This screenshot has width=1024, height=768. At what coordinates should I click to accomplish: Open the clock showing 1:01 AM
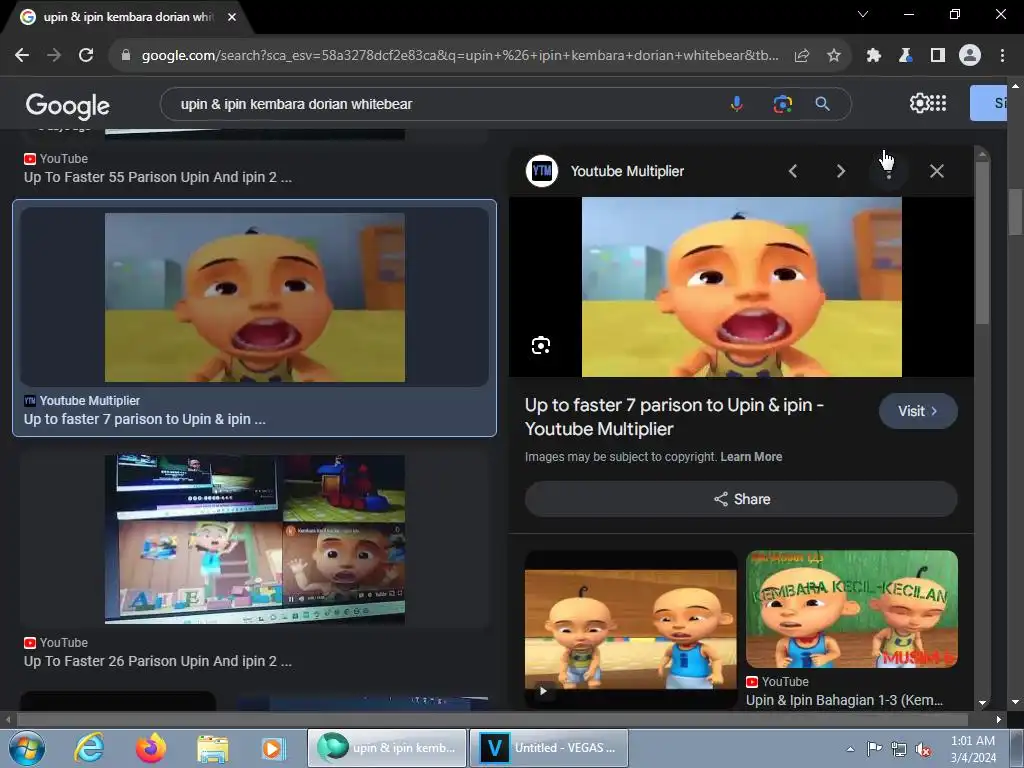click(973, 748)
